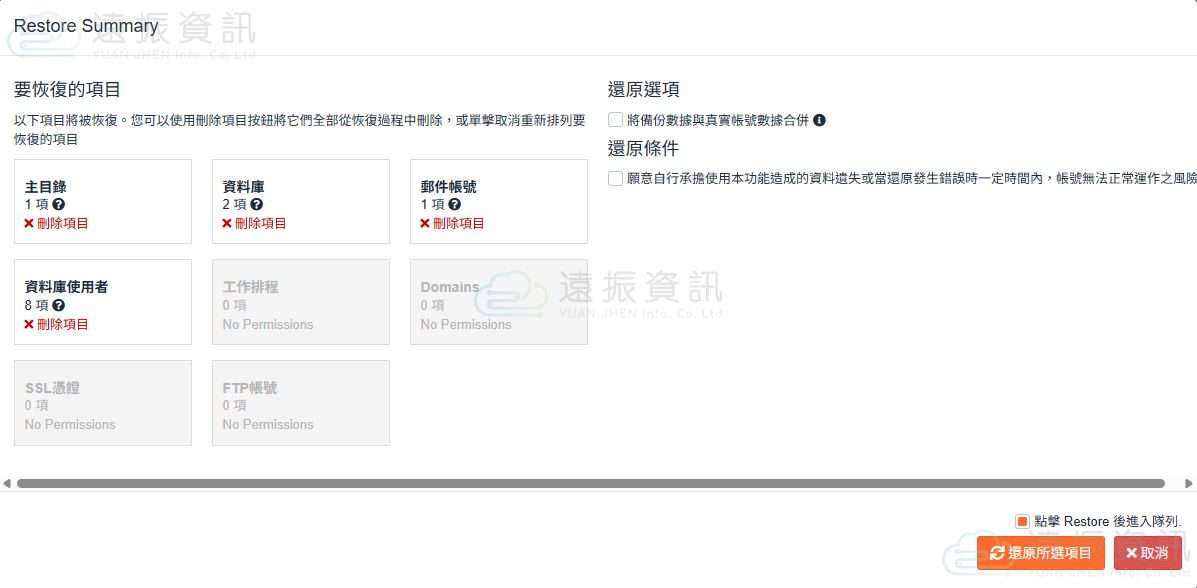Toggle 點擊 Restore 後進入隊列 checkbox
The image size is (1197, 588).
(x=1022, y=521)
